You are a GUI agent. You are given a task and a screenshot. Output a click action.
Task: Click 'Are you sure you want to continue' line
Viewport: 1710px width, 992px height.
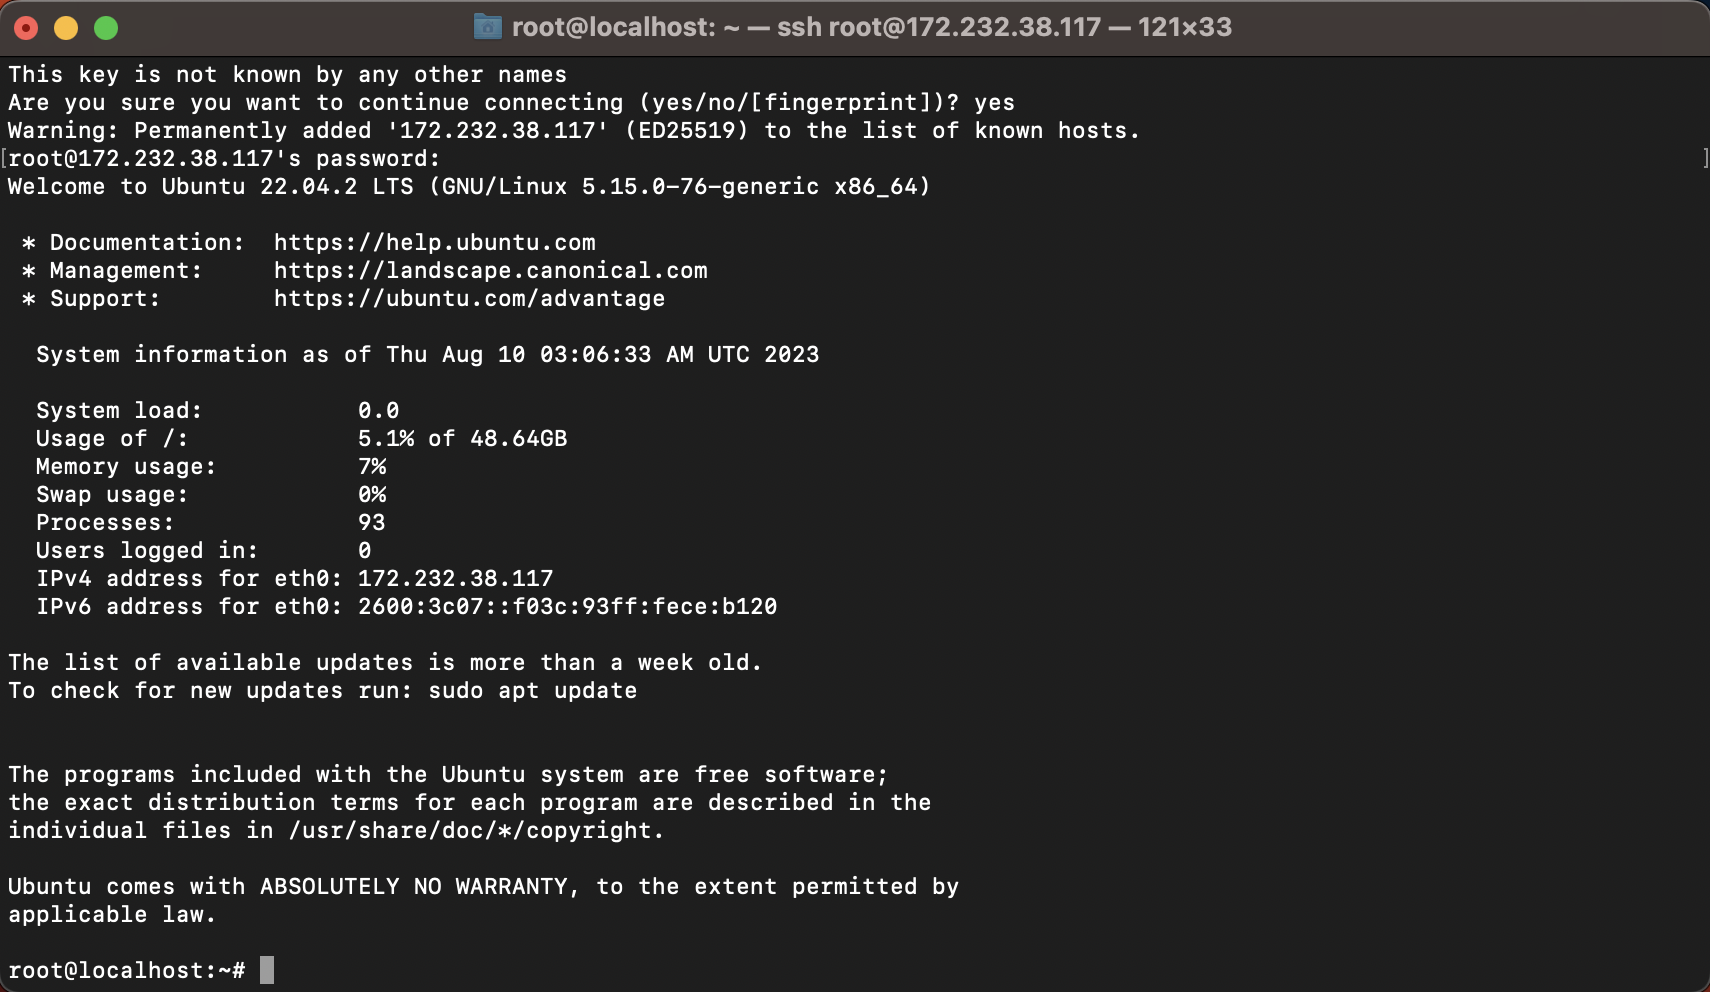[511, 103]
